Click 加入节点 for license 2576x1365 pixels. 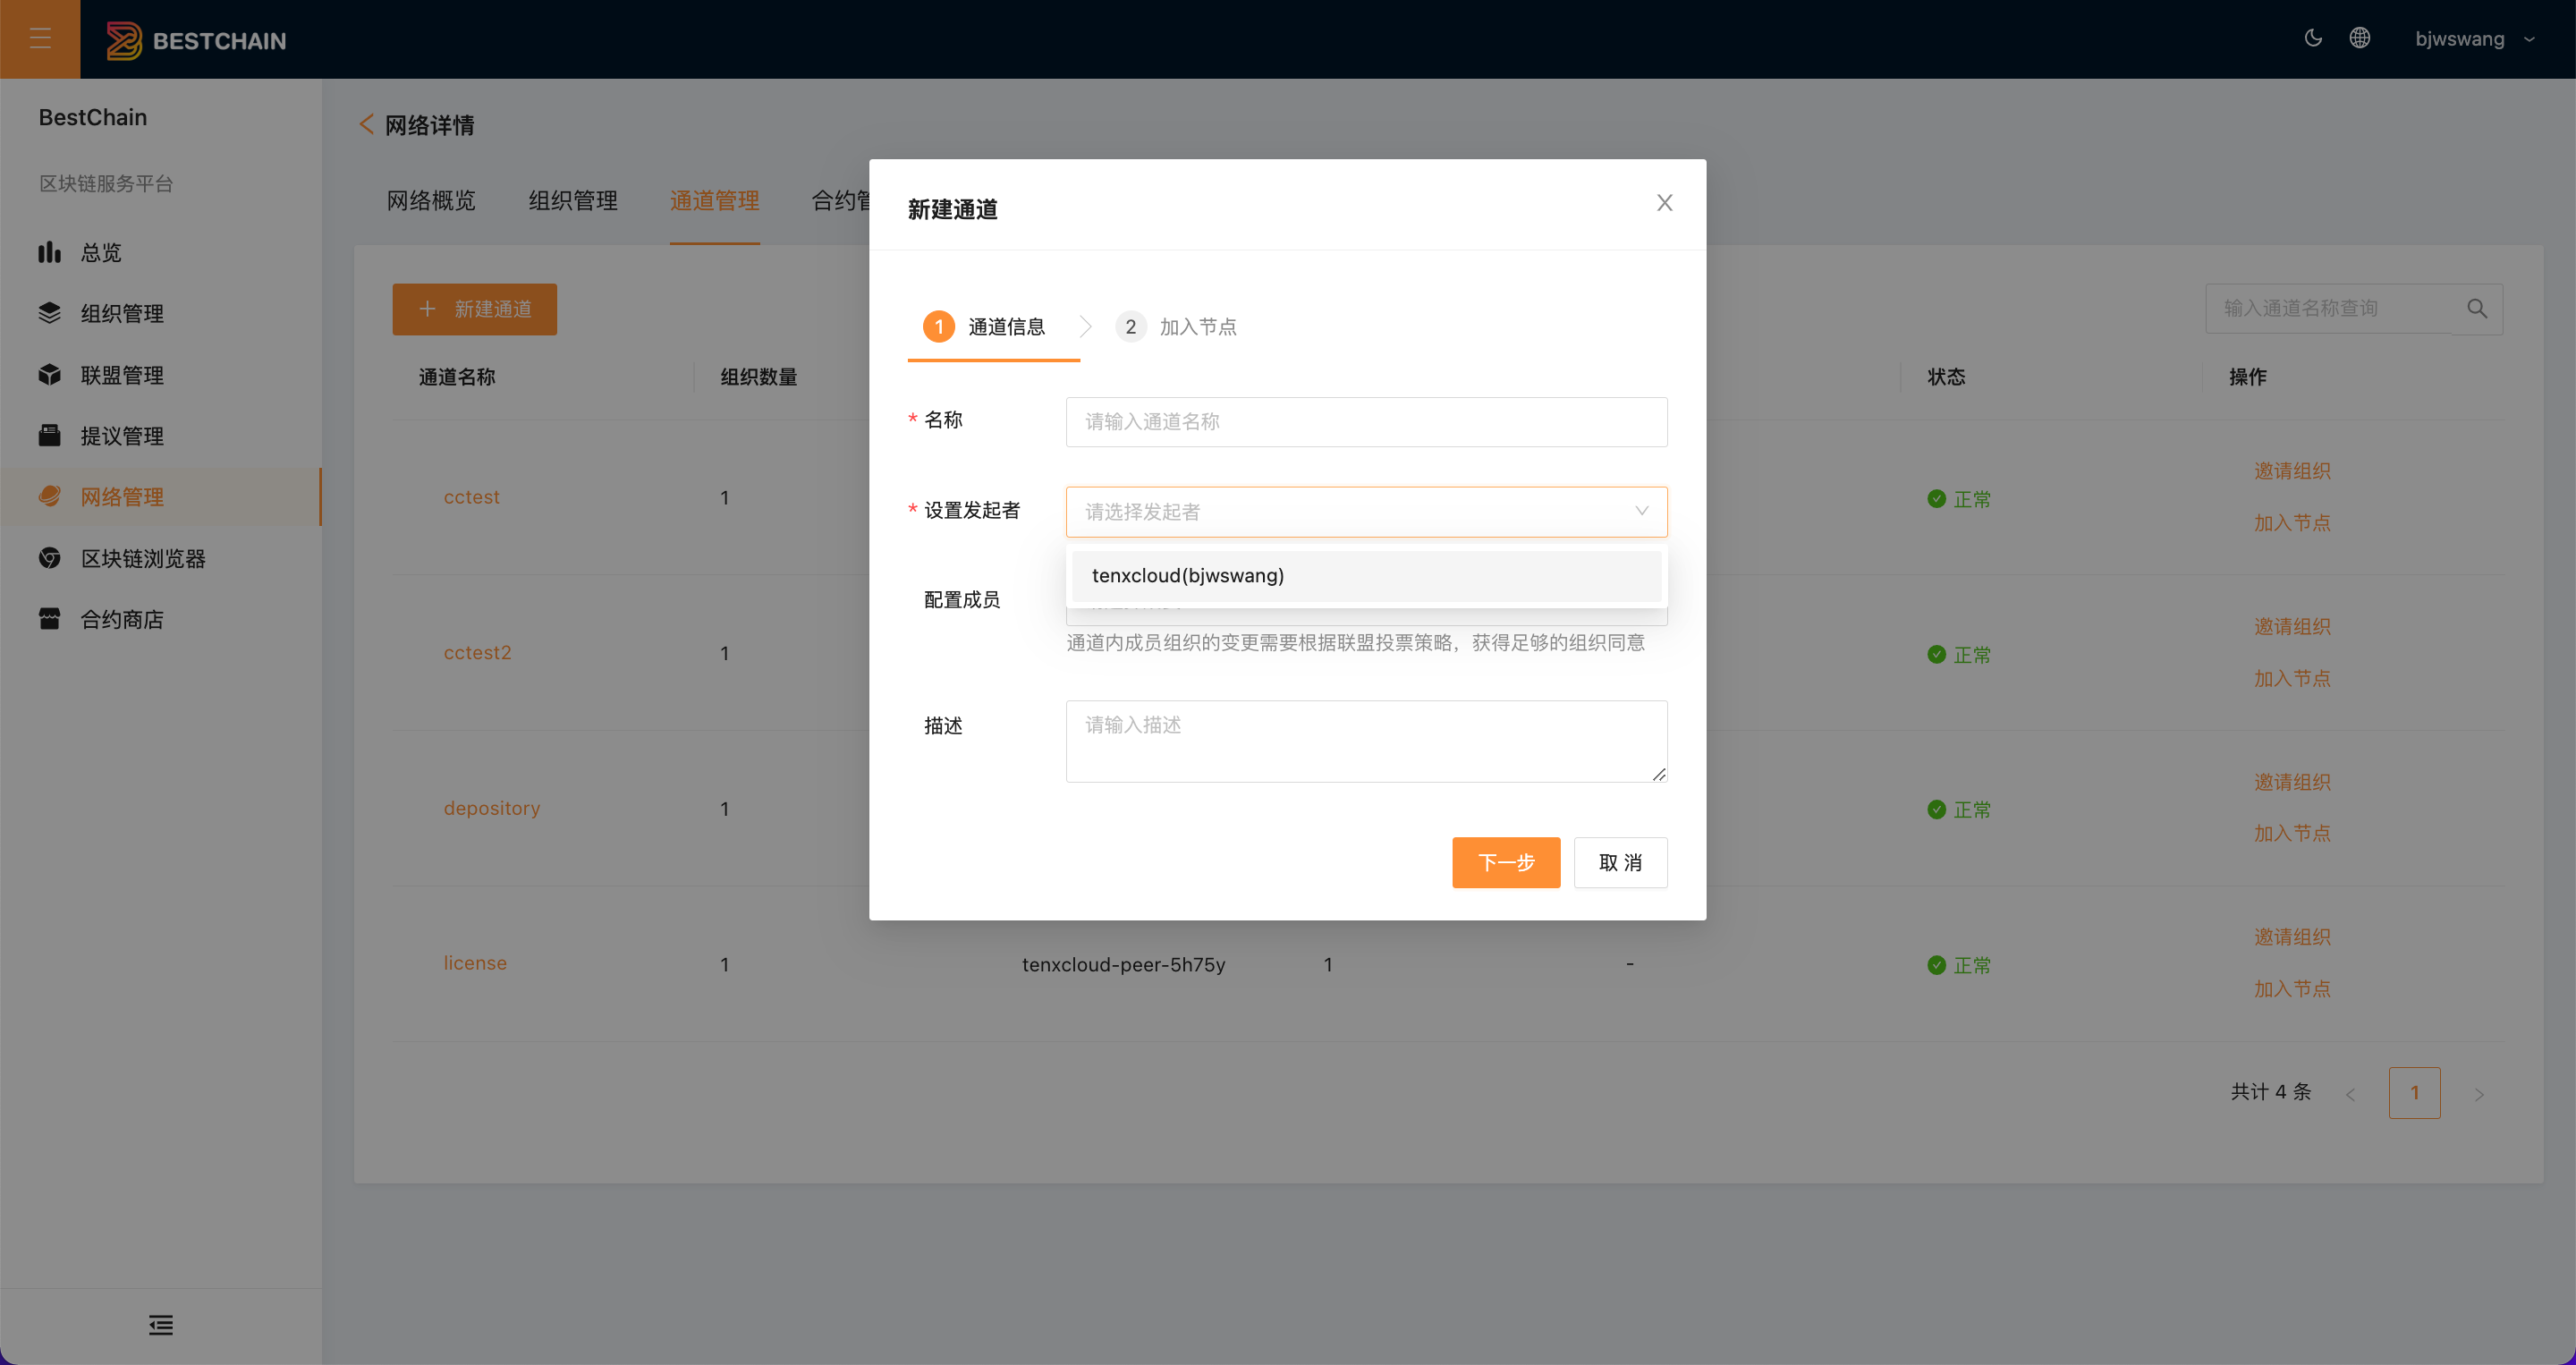click(2292, 989)
